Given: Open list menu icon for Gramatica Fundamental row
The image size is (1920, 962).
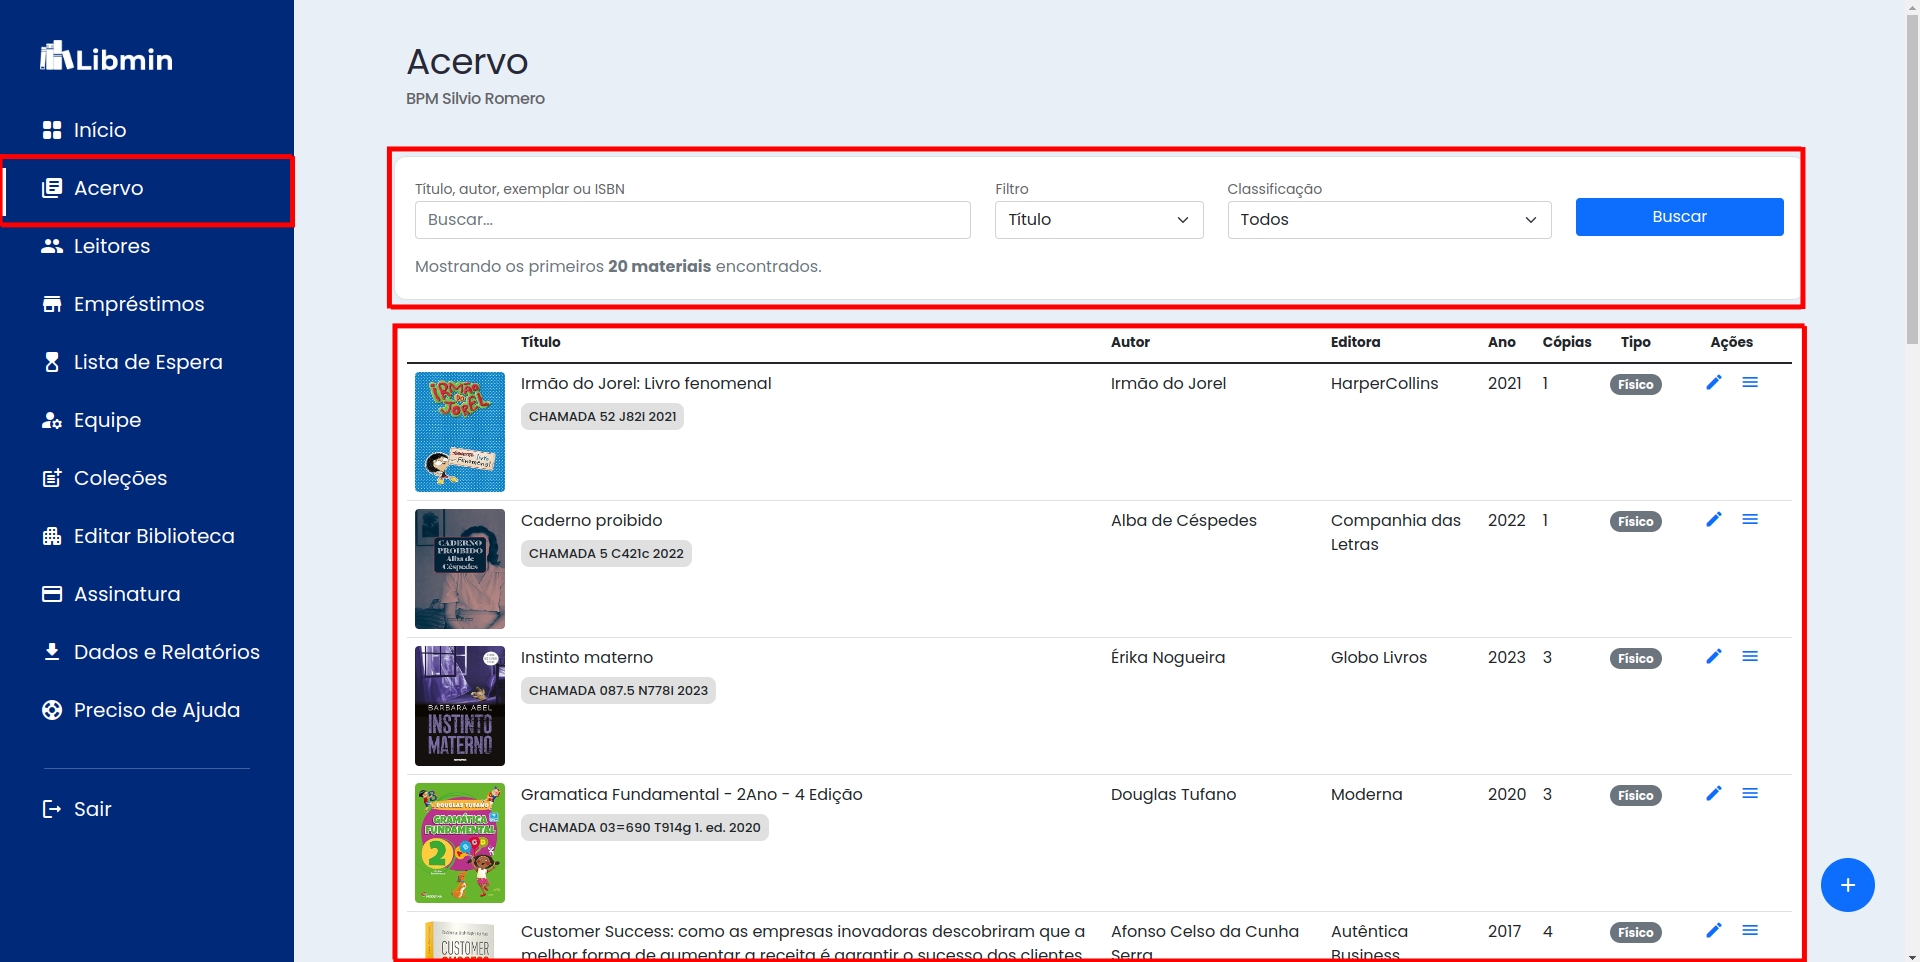Looking at the screenshot, I should (x=1749, y=794).
